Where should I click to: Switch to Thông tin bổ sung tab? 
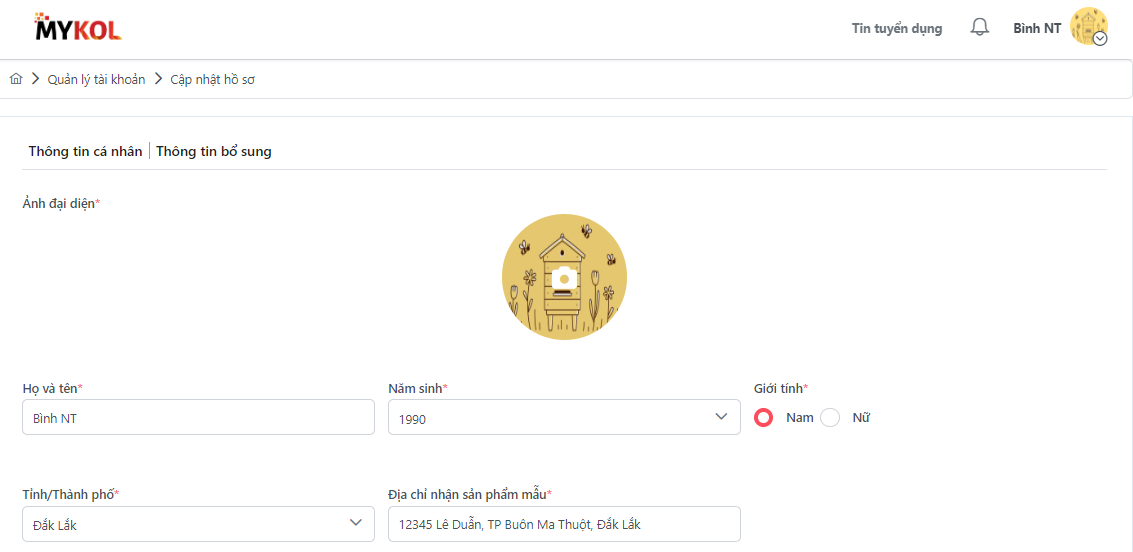pyautogui.click(x=214, y=152)
